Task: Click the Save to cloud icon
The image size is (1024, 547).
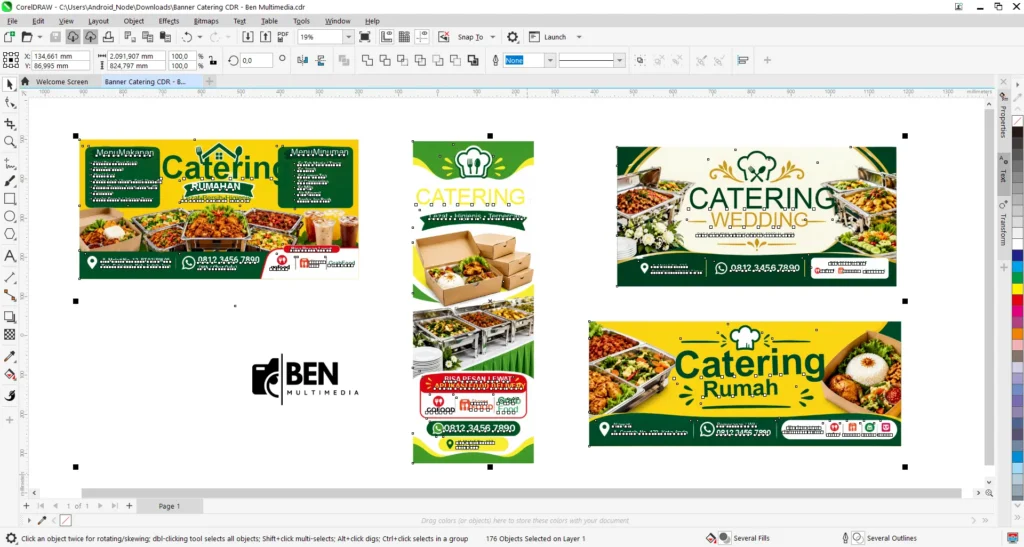Action: coord(90,37)
